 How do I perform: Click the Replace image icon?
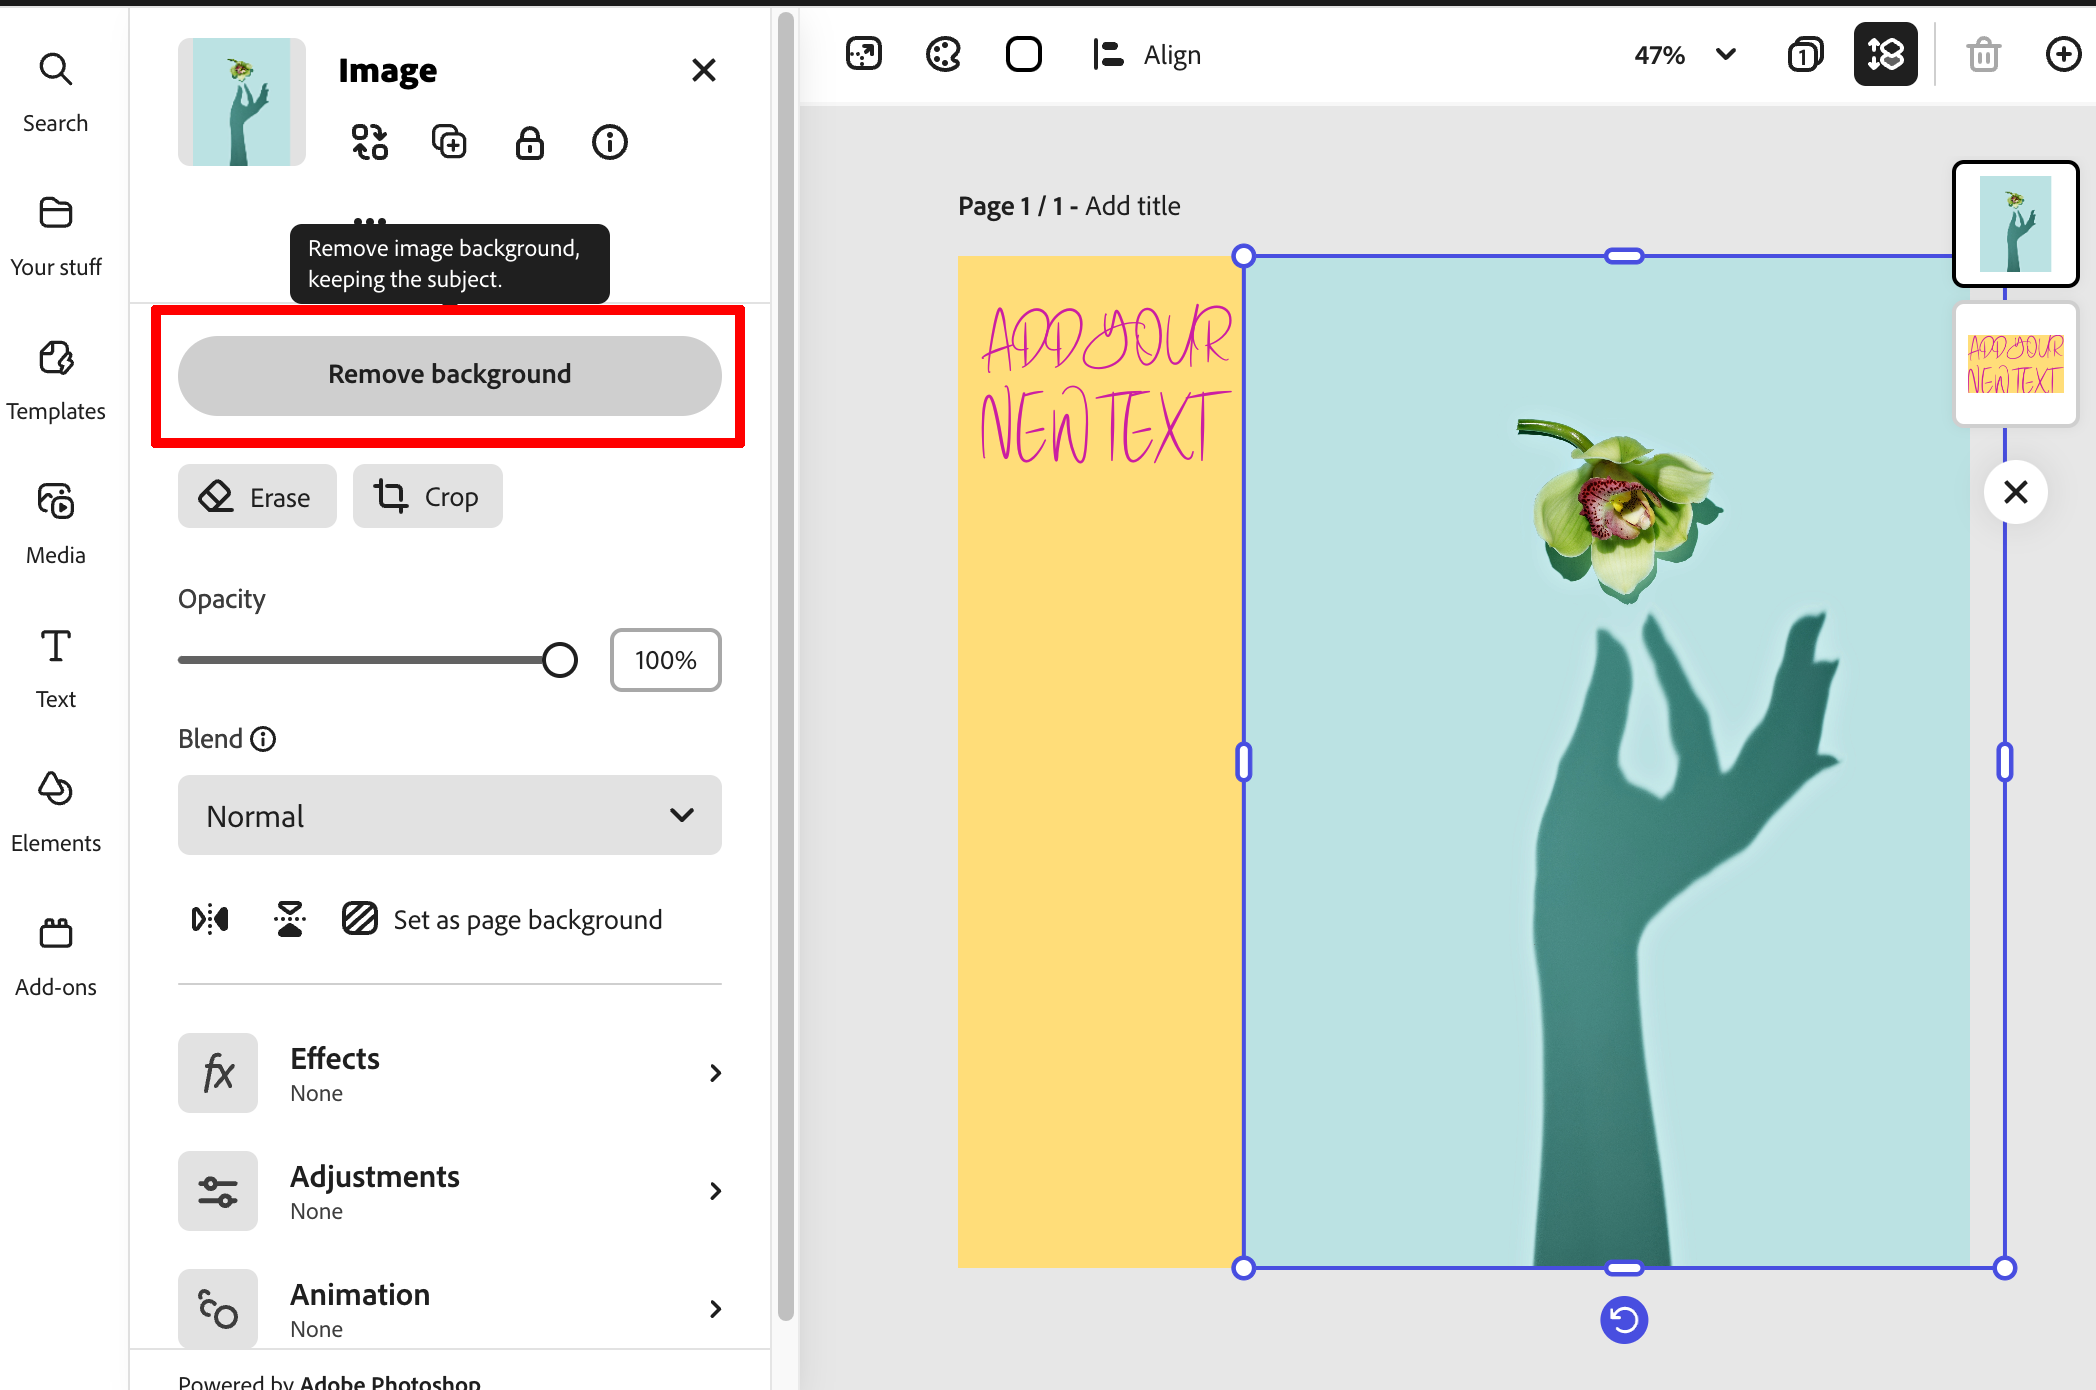click(370, 142)
